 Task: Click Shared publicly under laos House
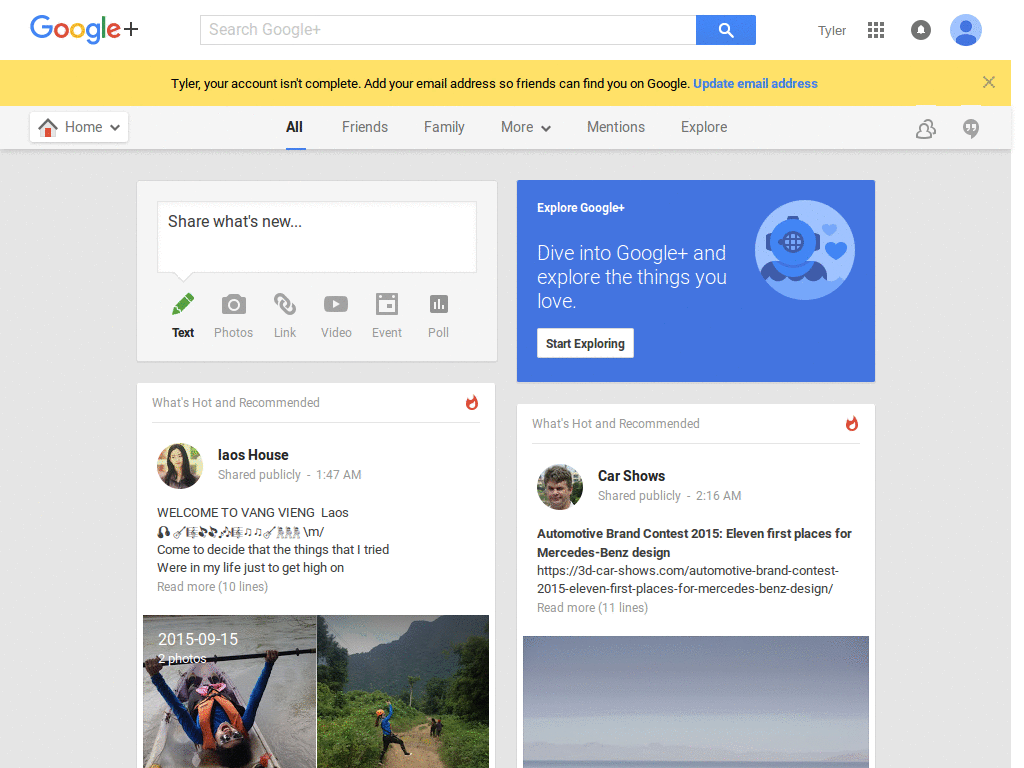pyautogui.click(x=259, y=475)
